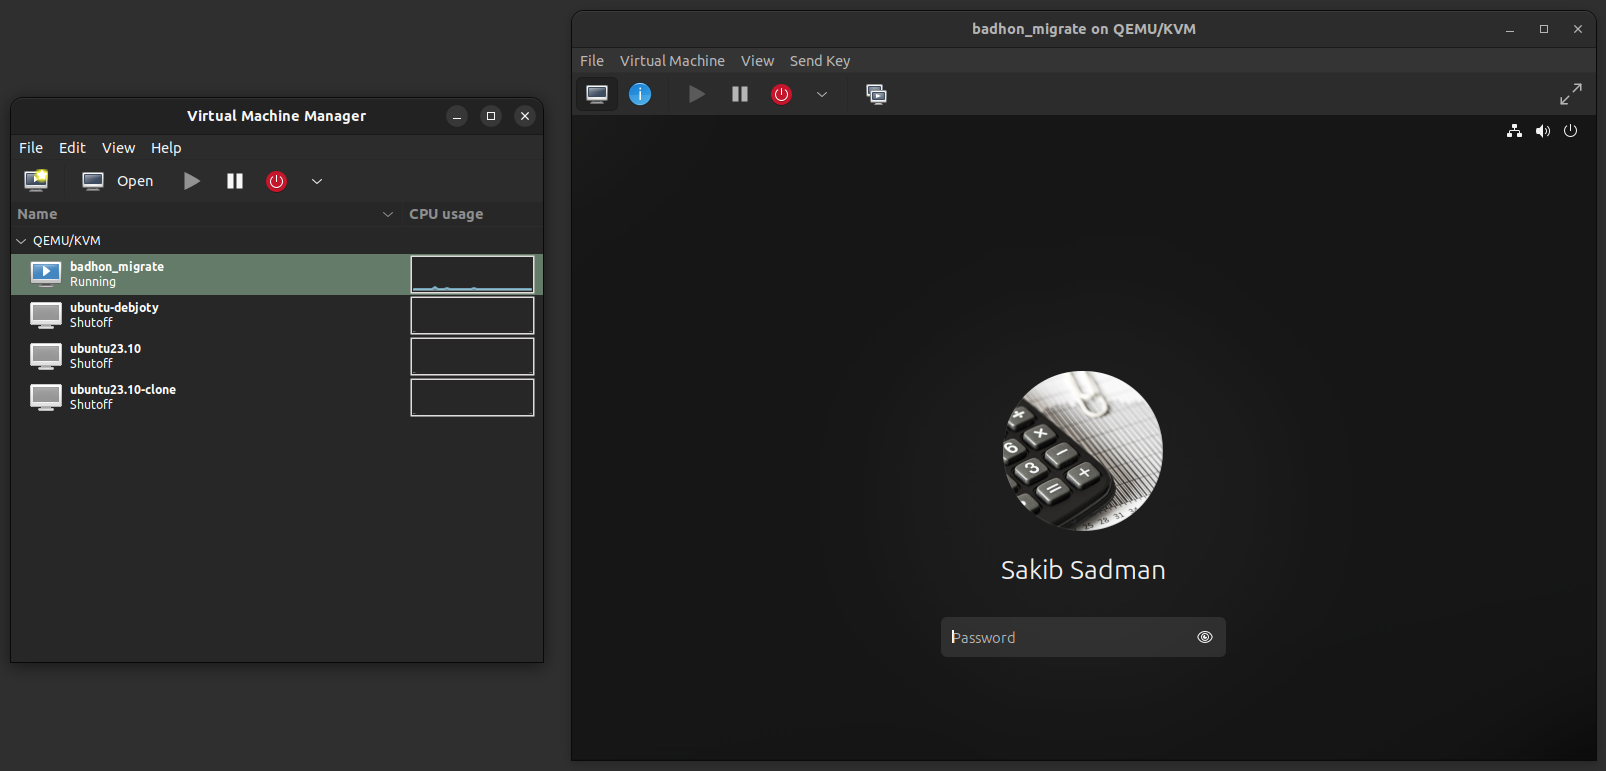Open File menu in badhon_migrate window
This screenshot has height=771, width=1606.
[x=592, y=61]
